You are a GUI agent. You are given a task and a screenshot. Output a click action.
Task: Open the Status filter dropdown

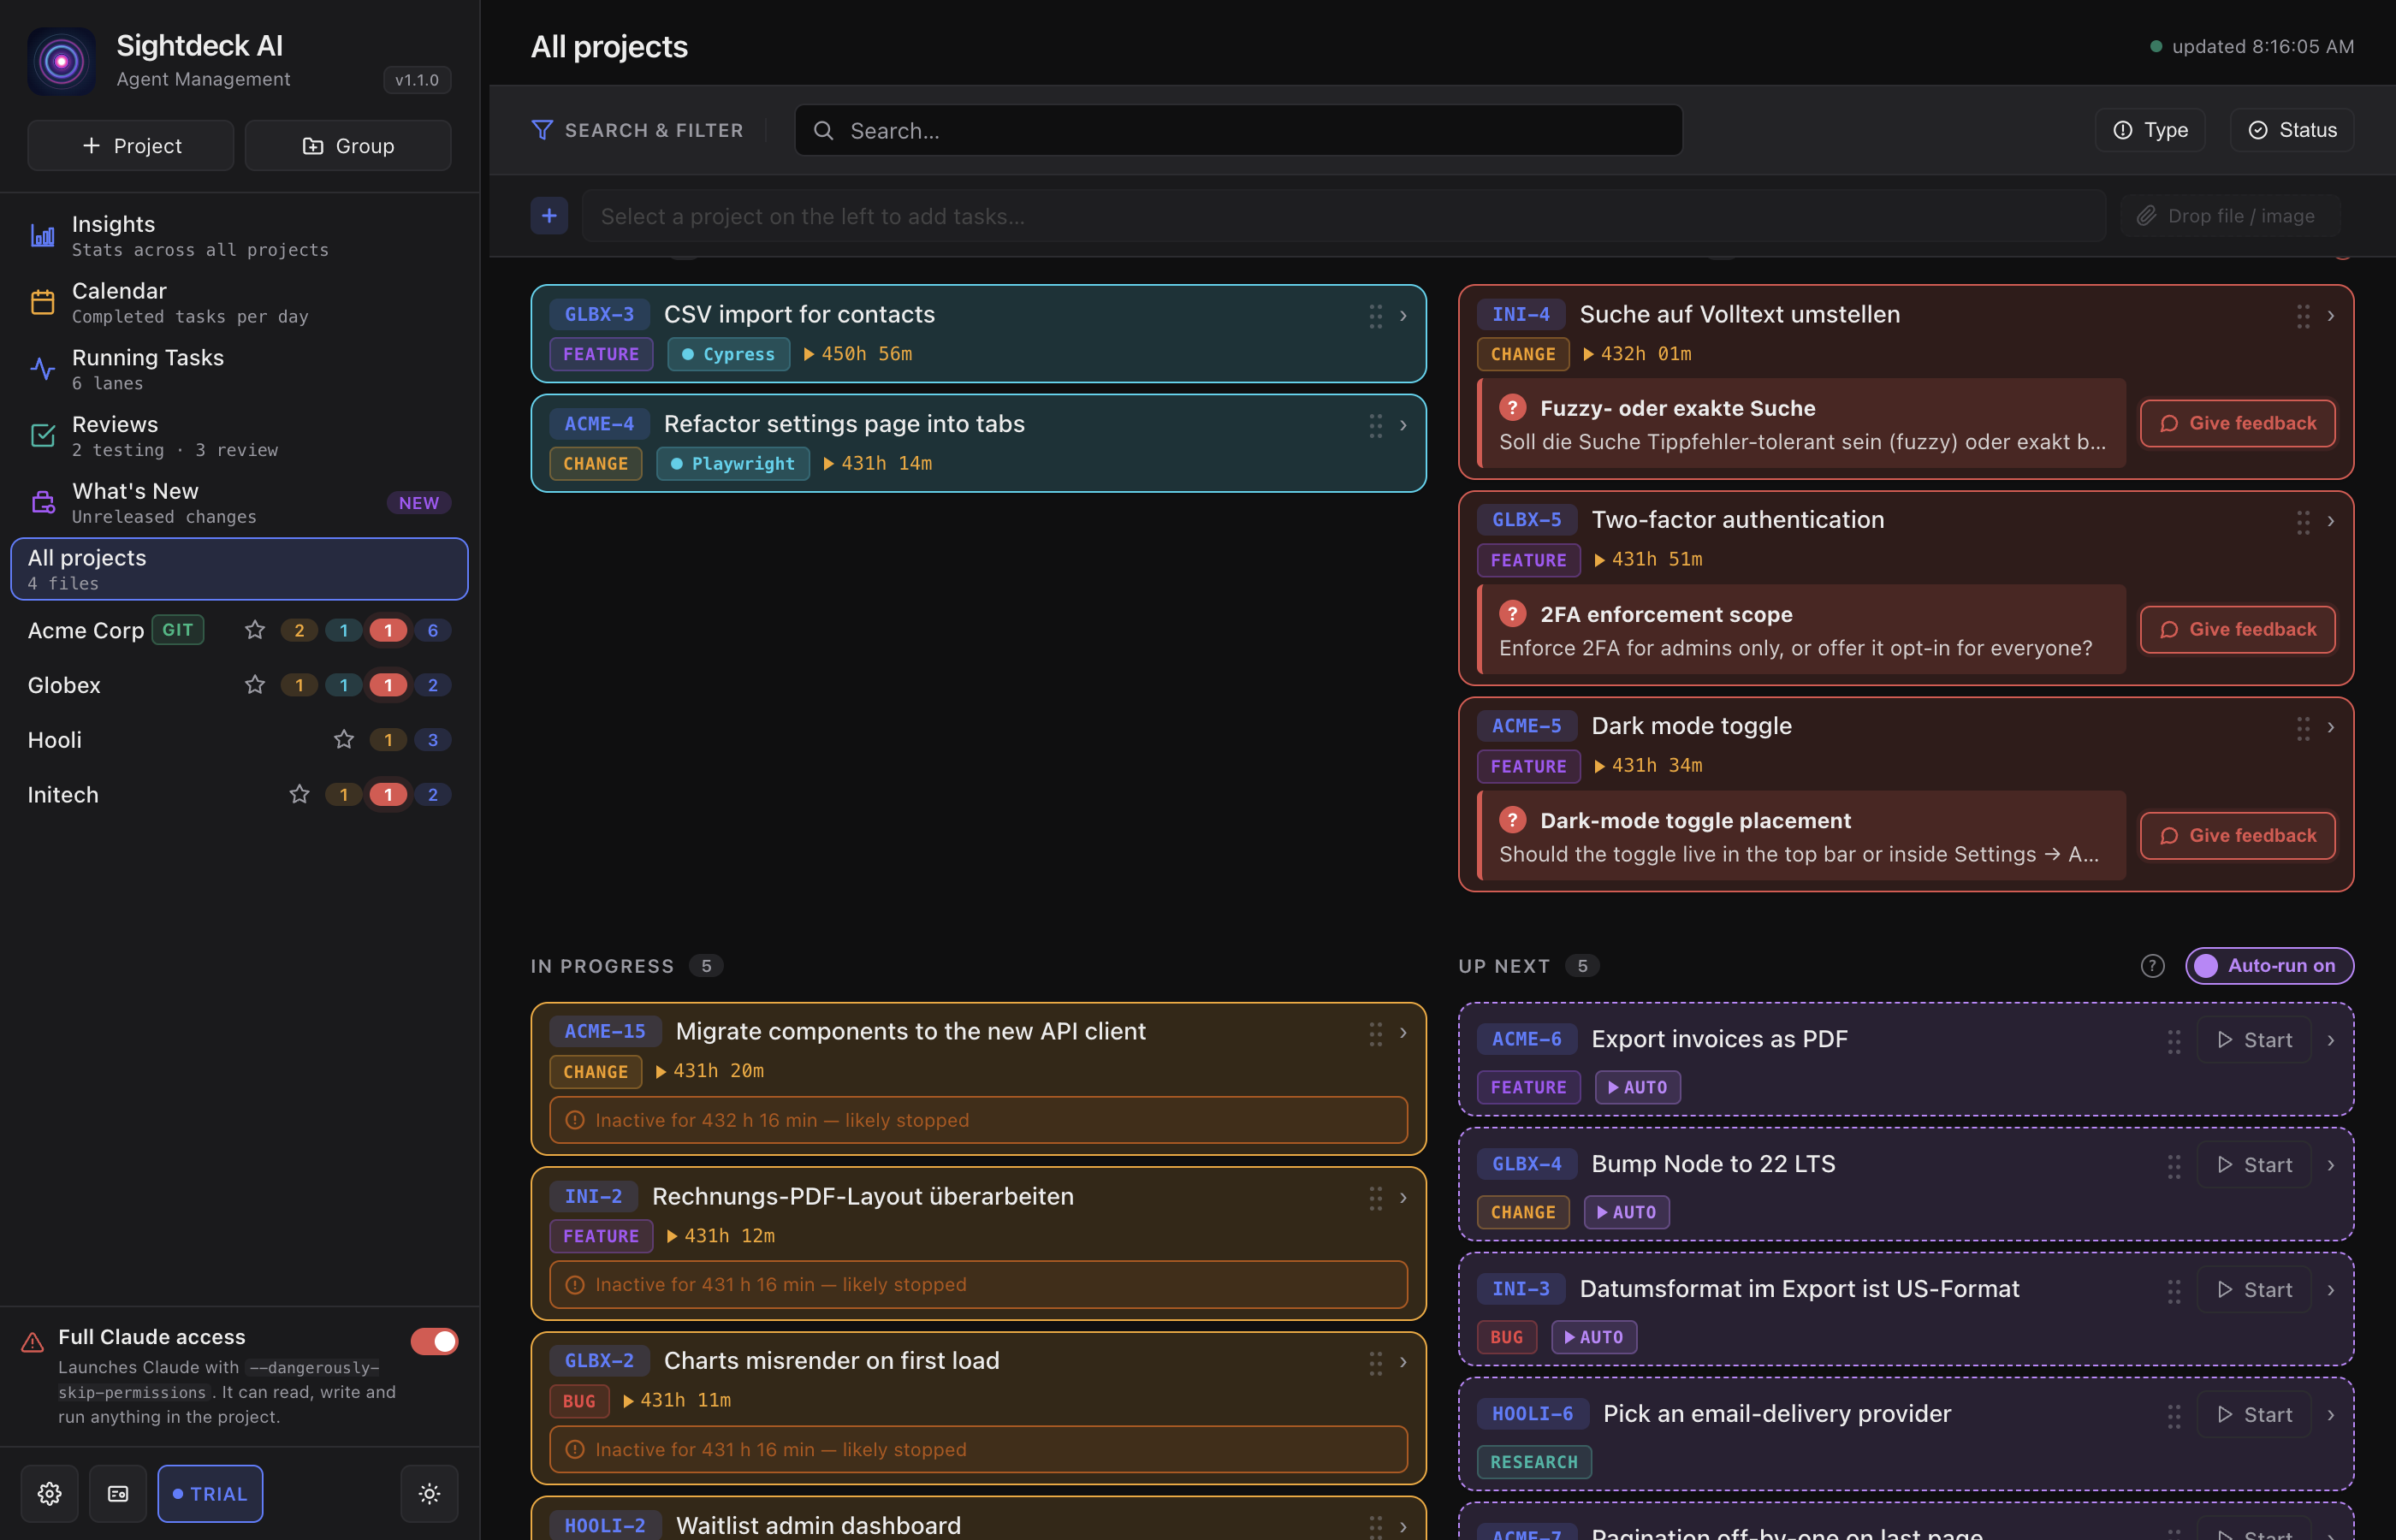2292,130
